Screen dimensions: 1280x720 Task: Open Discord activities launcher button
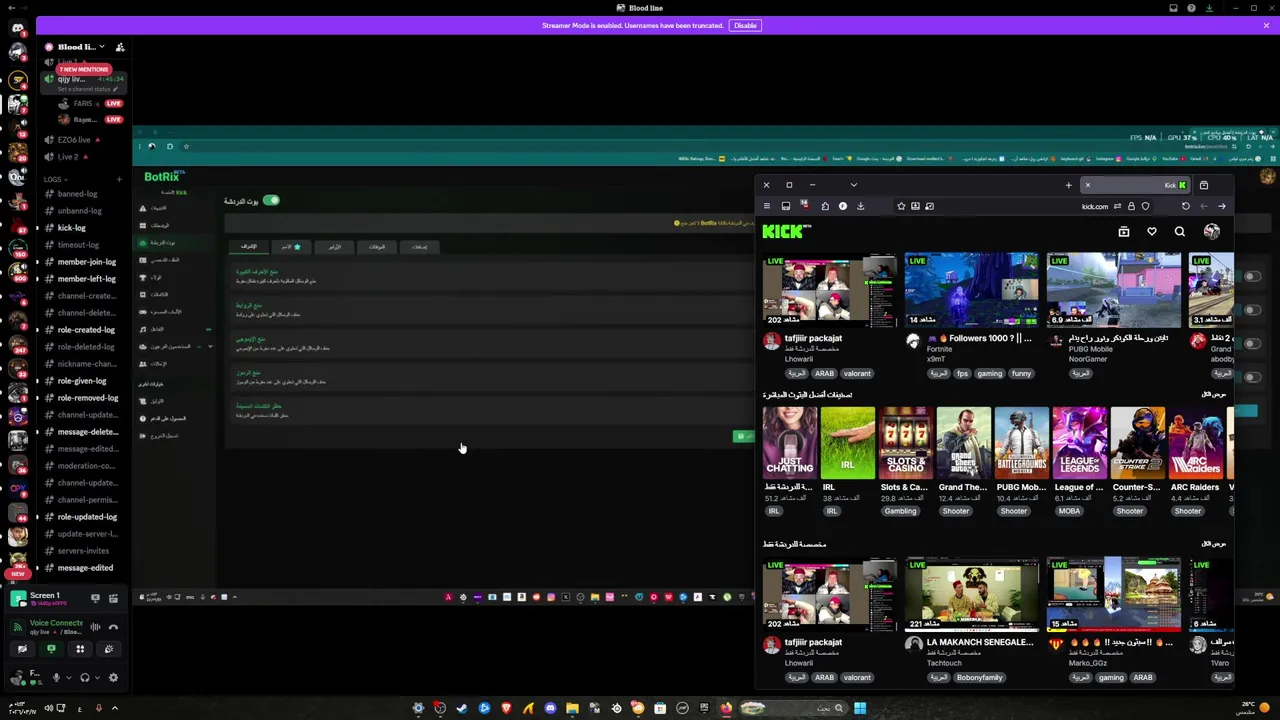coord(80,649)
